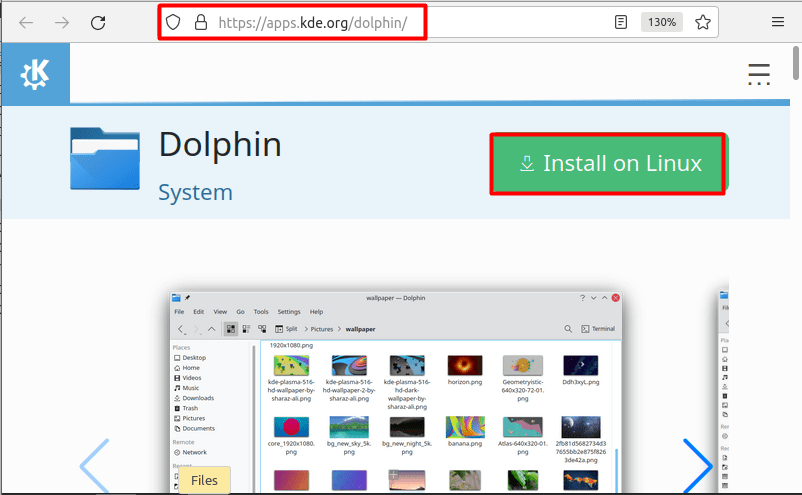Open the tracking protection shield icon
Viewport: 802px width, 495px height.
tap(173, 22)
